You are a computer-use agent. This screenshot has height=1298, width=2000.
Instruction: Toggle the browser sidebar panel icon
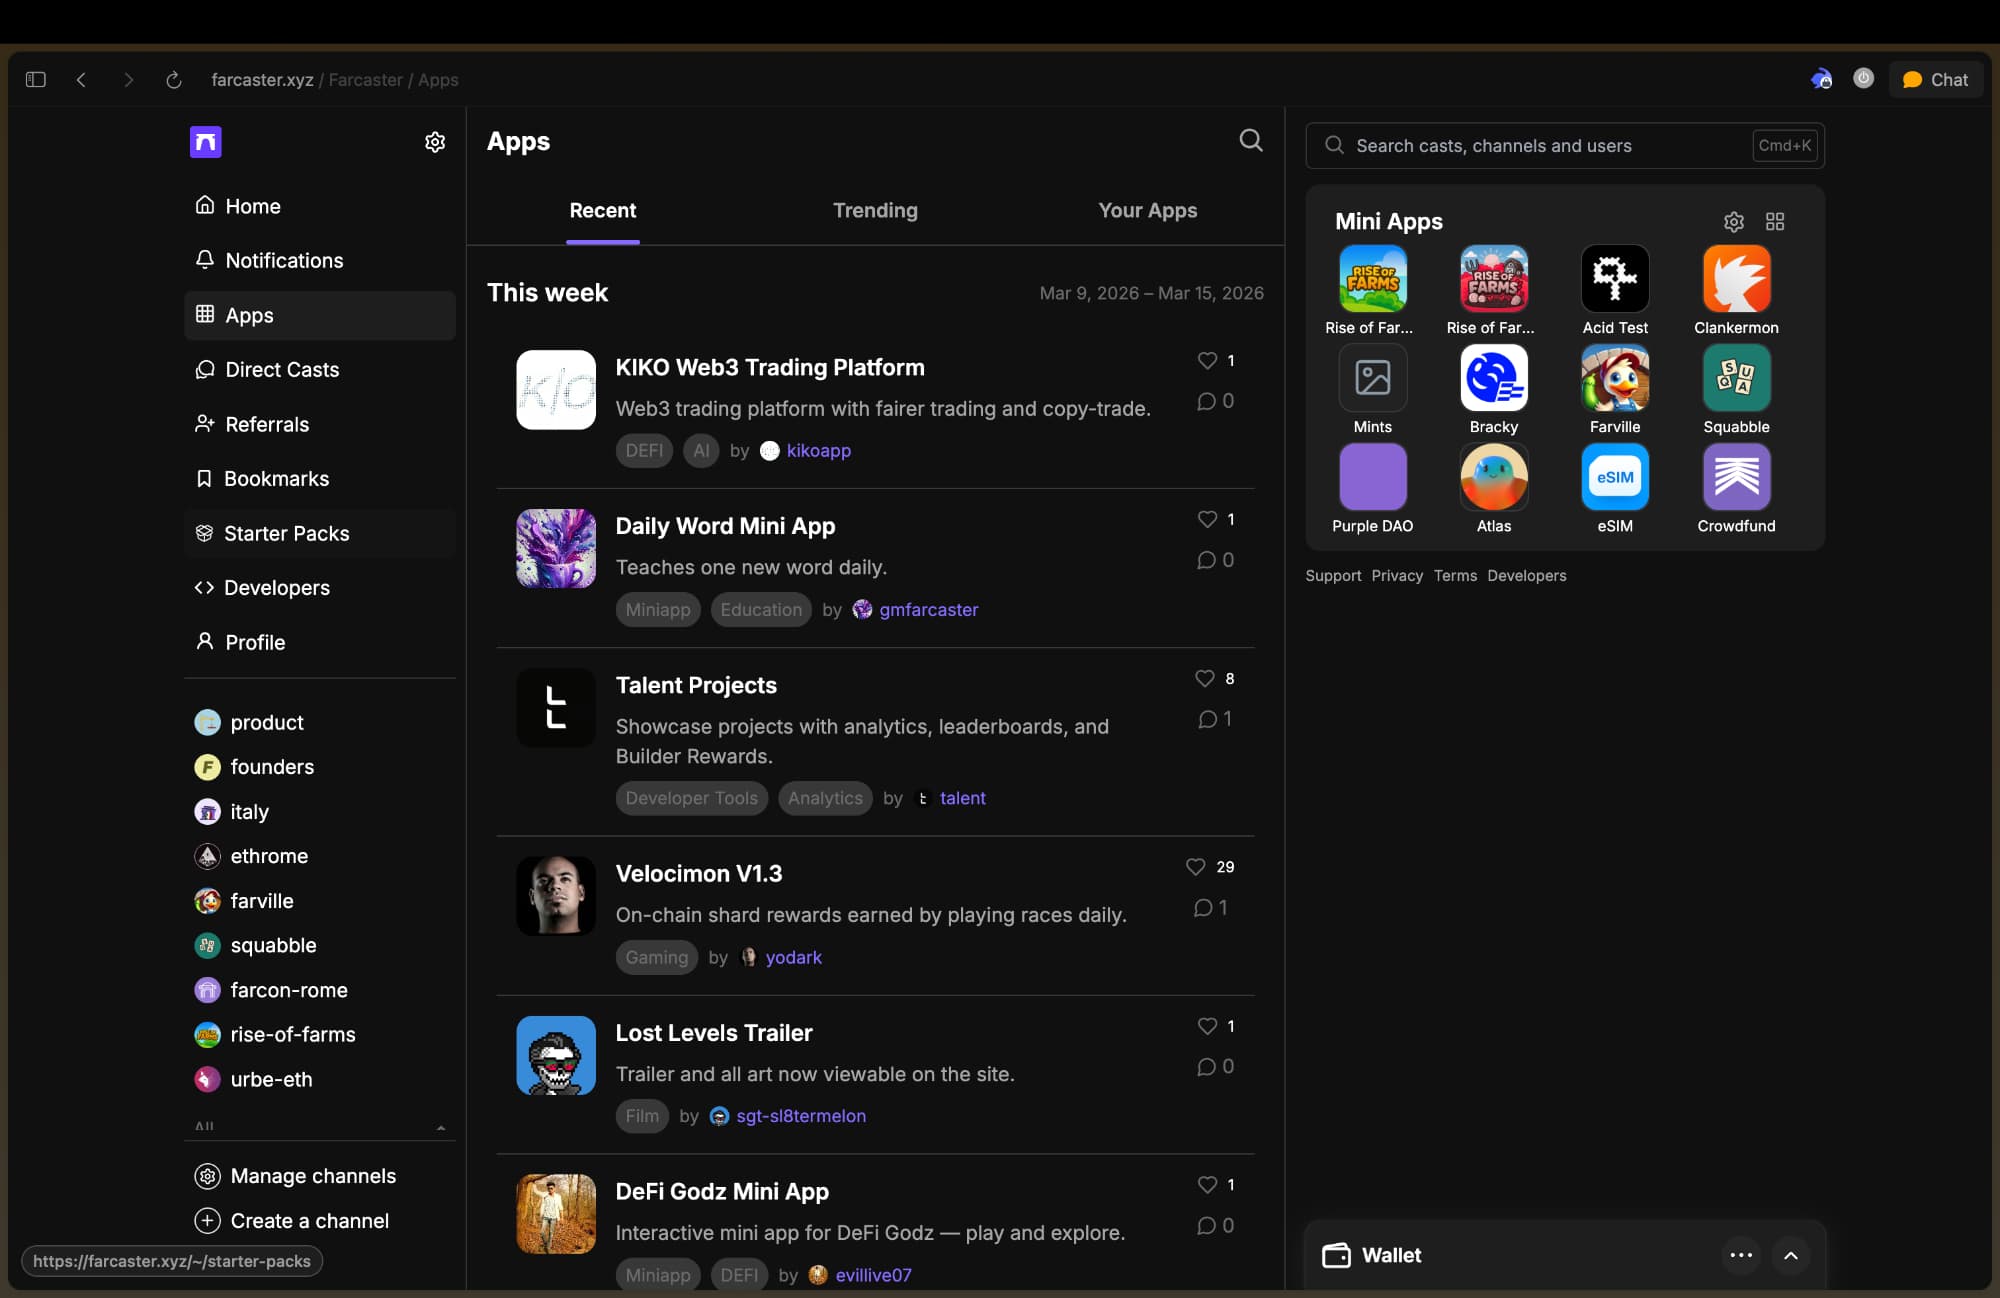pyautogui.click(x=36, y=80)
